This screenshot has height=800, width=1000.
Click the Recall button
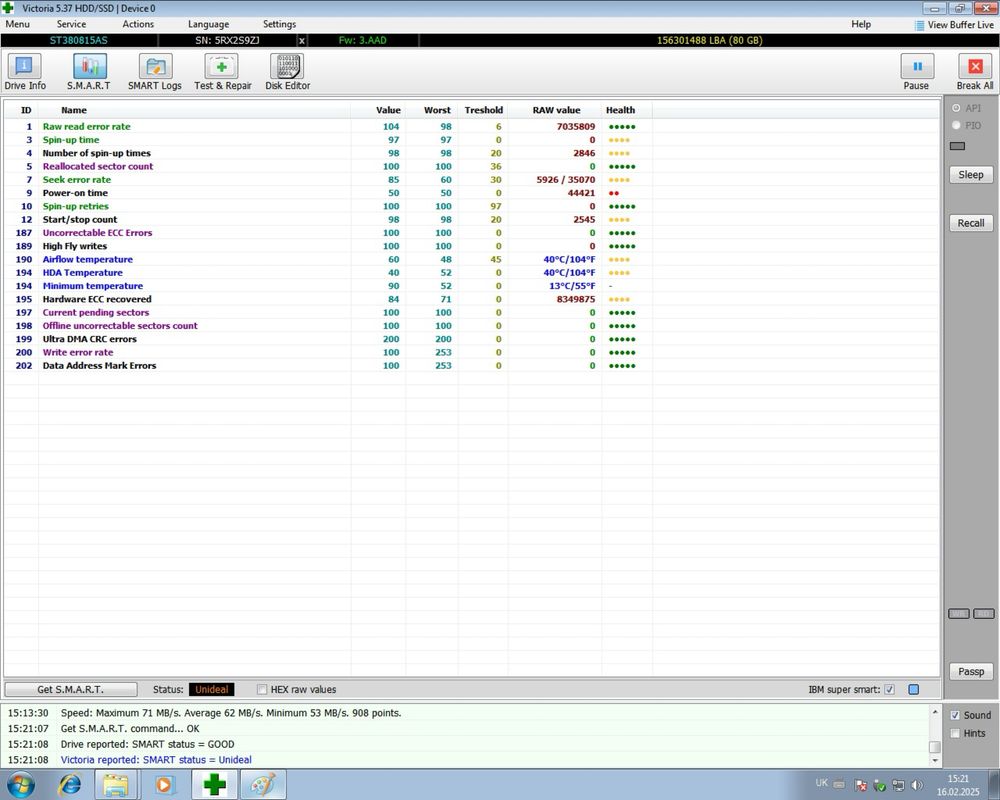tap(971, 223)
